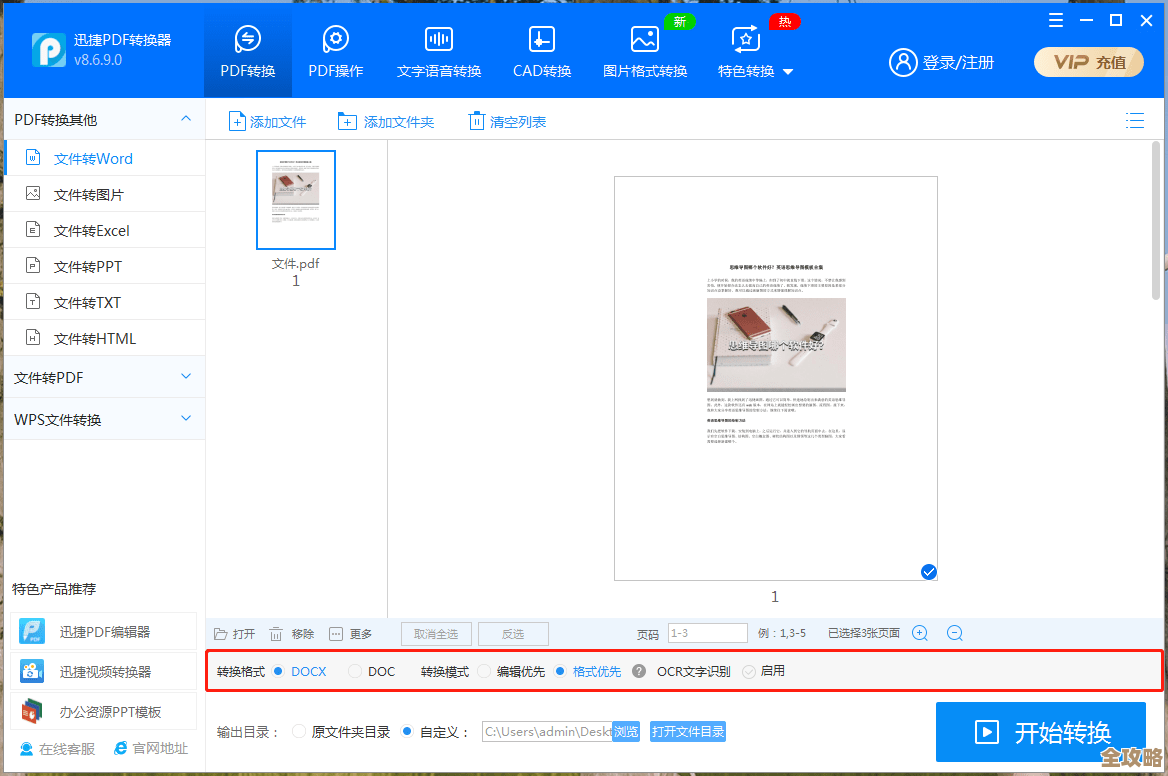Switch conversion mode to 编辑优先

(x=484, y=671)
